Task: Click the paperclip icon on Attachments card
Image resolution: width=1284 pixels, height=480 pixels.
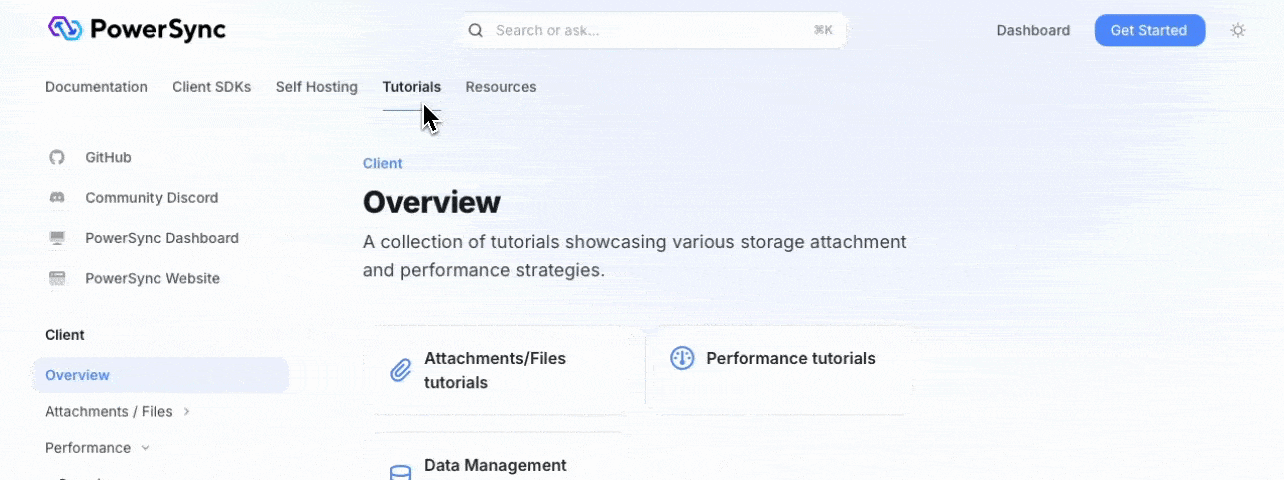Action: coord(400,371)
